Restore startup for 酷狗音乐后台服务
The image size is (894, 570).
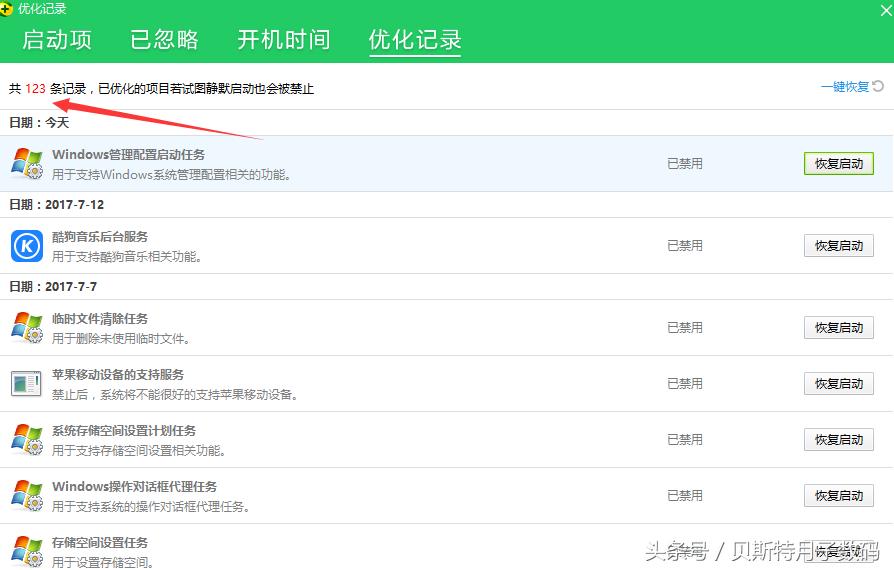[x=839, y=246]
